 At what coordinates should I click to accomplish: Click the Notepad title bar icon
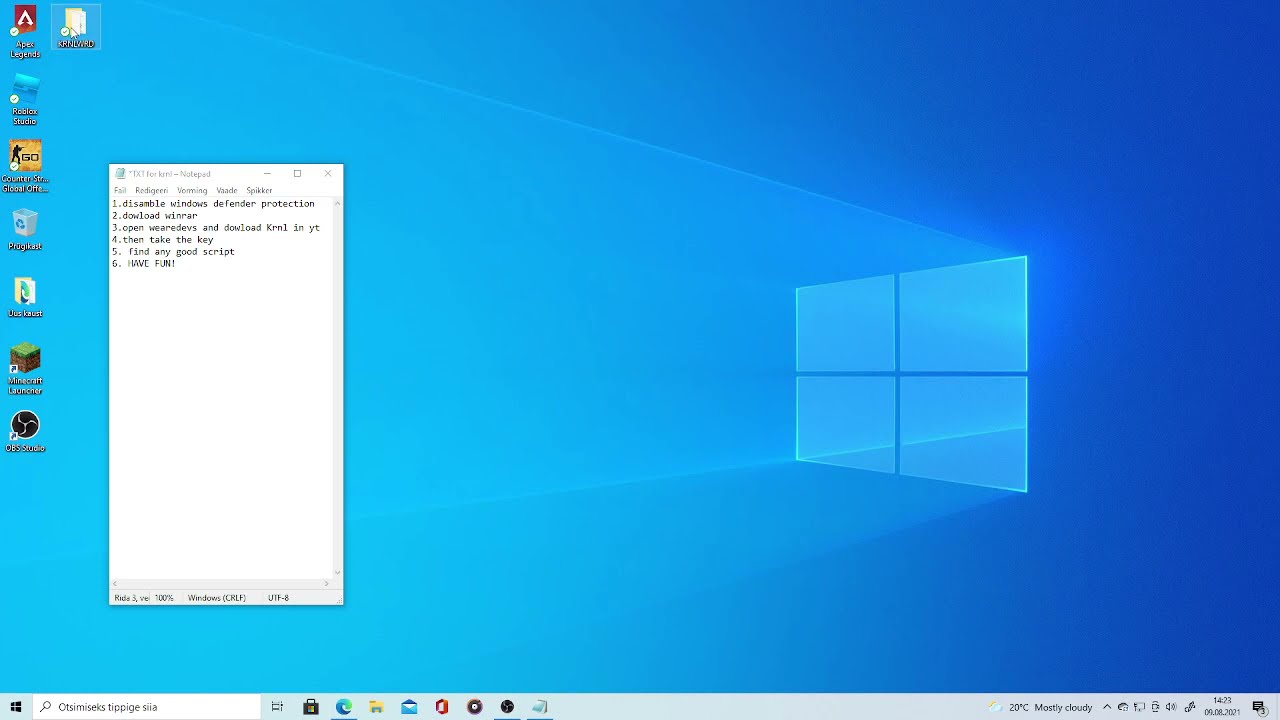[120, 174]
